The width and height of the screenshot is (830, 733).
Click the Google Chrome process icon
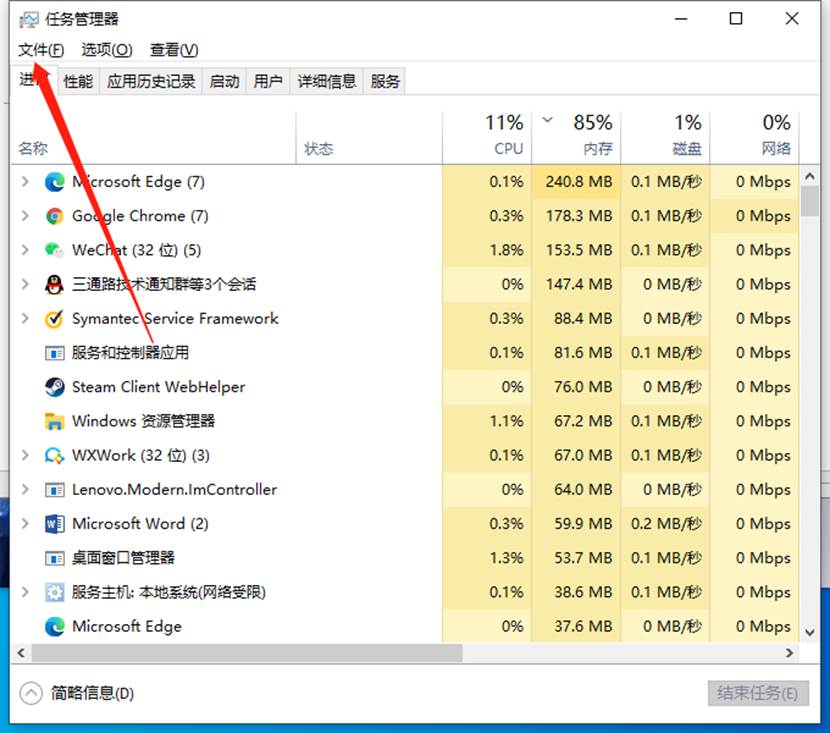click(55, 216)
